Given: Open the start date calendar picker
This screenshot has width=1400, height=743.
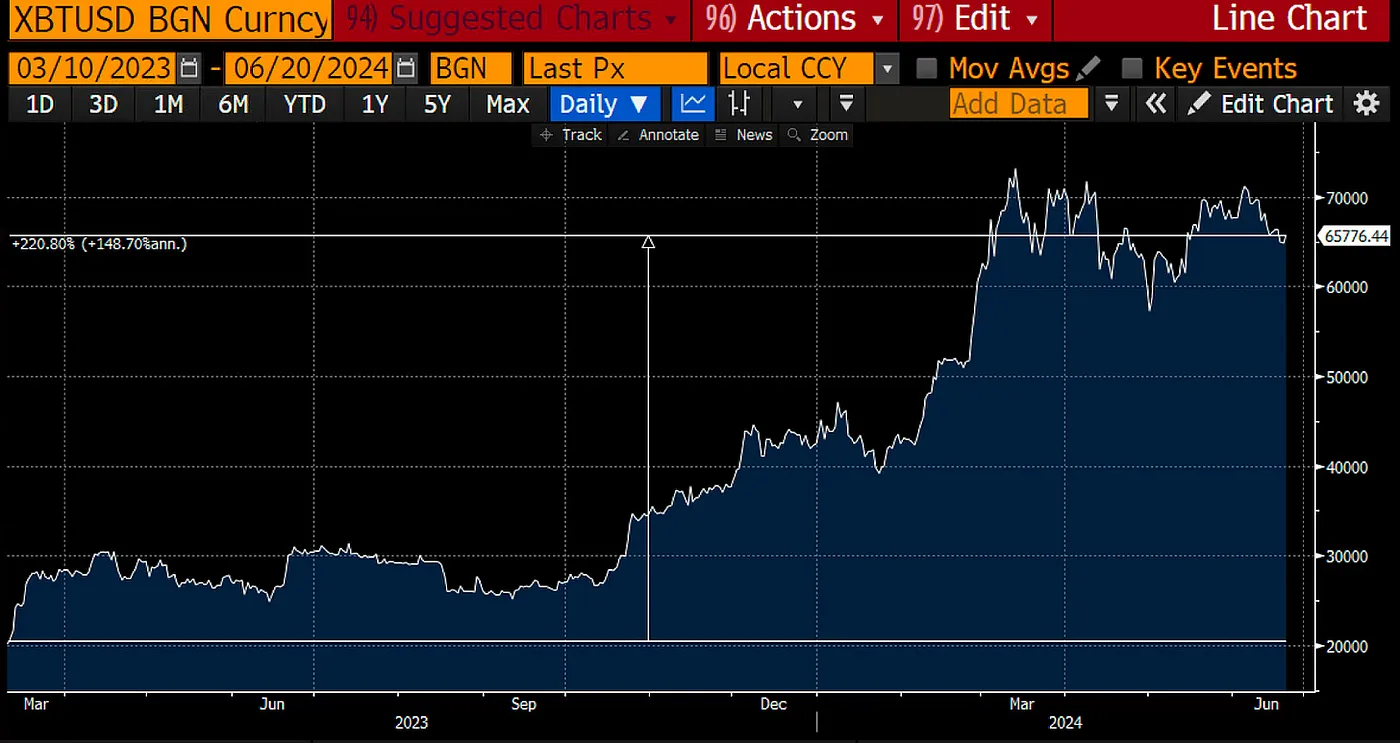Looking at the screenshot, I should tap(190, 68).
